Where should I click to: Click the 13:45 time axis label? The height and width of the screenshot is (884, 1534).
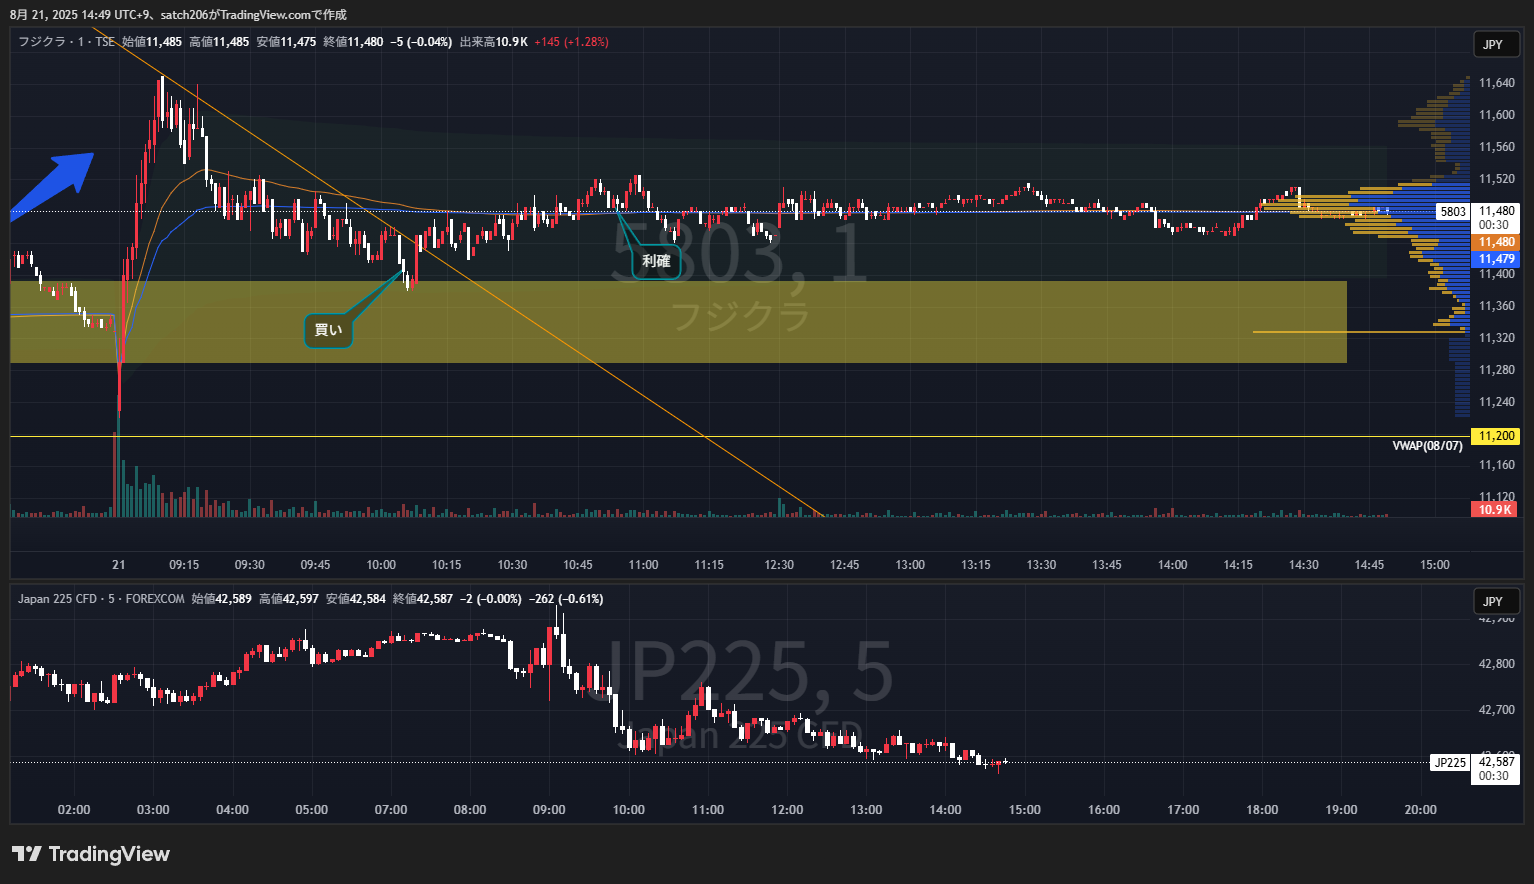coord(1107,565)
